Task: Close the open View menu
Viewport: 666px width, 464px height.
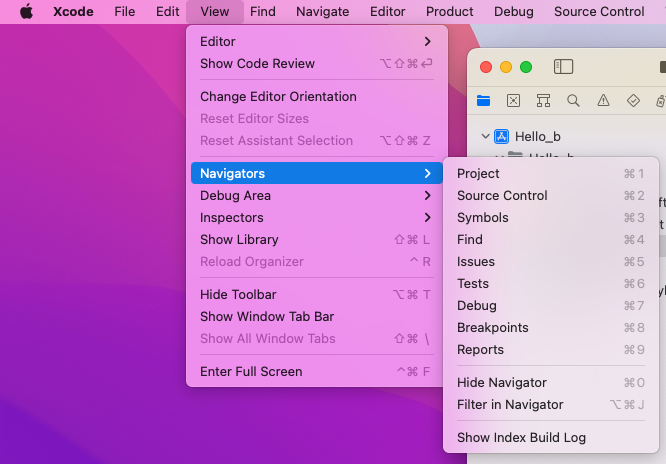Action: click(214, 11)
